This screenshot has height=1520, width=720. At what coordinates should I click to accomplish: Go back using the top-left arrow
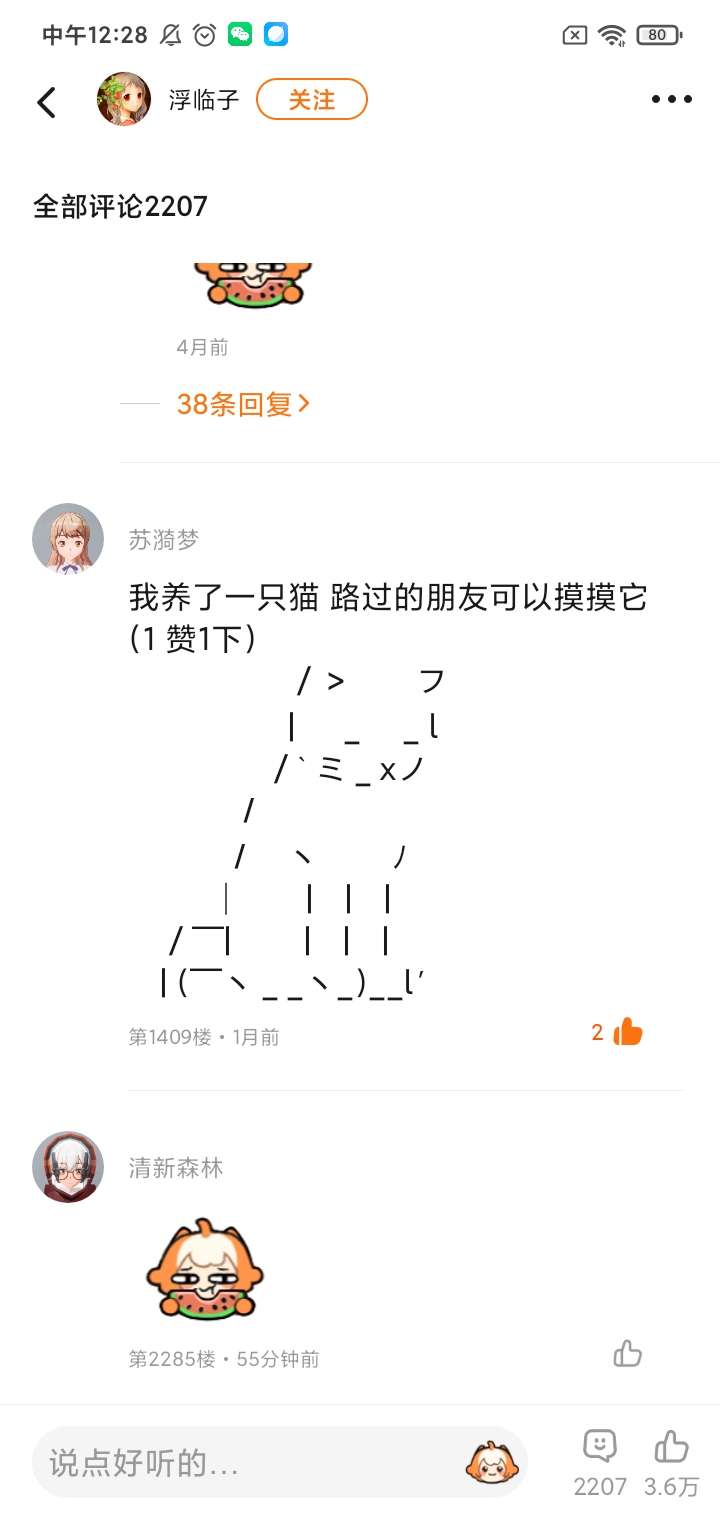[46, 101]
